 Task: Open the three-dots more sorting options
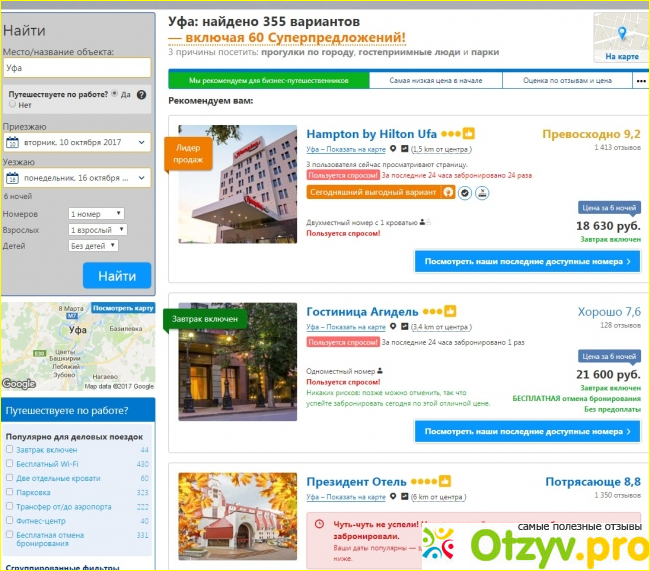pyautogui.click(x=641, y=81)
